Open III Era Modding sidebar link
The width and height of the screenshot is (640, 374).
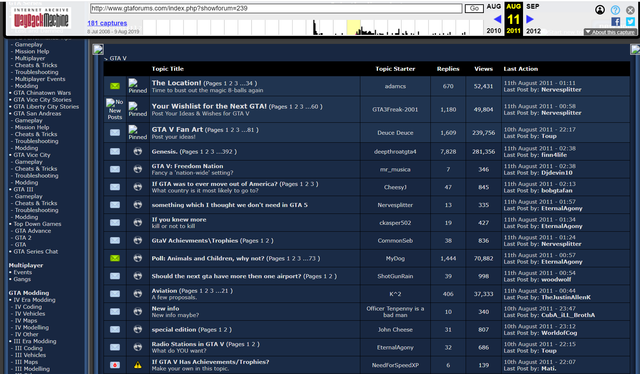pyautogui.click(x=35, y=341)
